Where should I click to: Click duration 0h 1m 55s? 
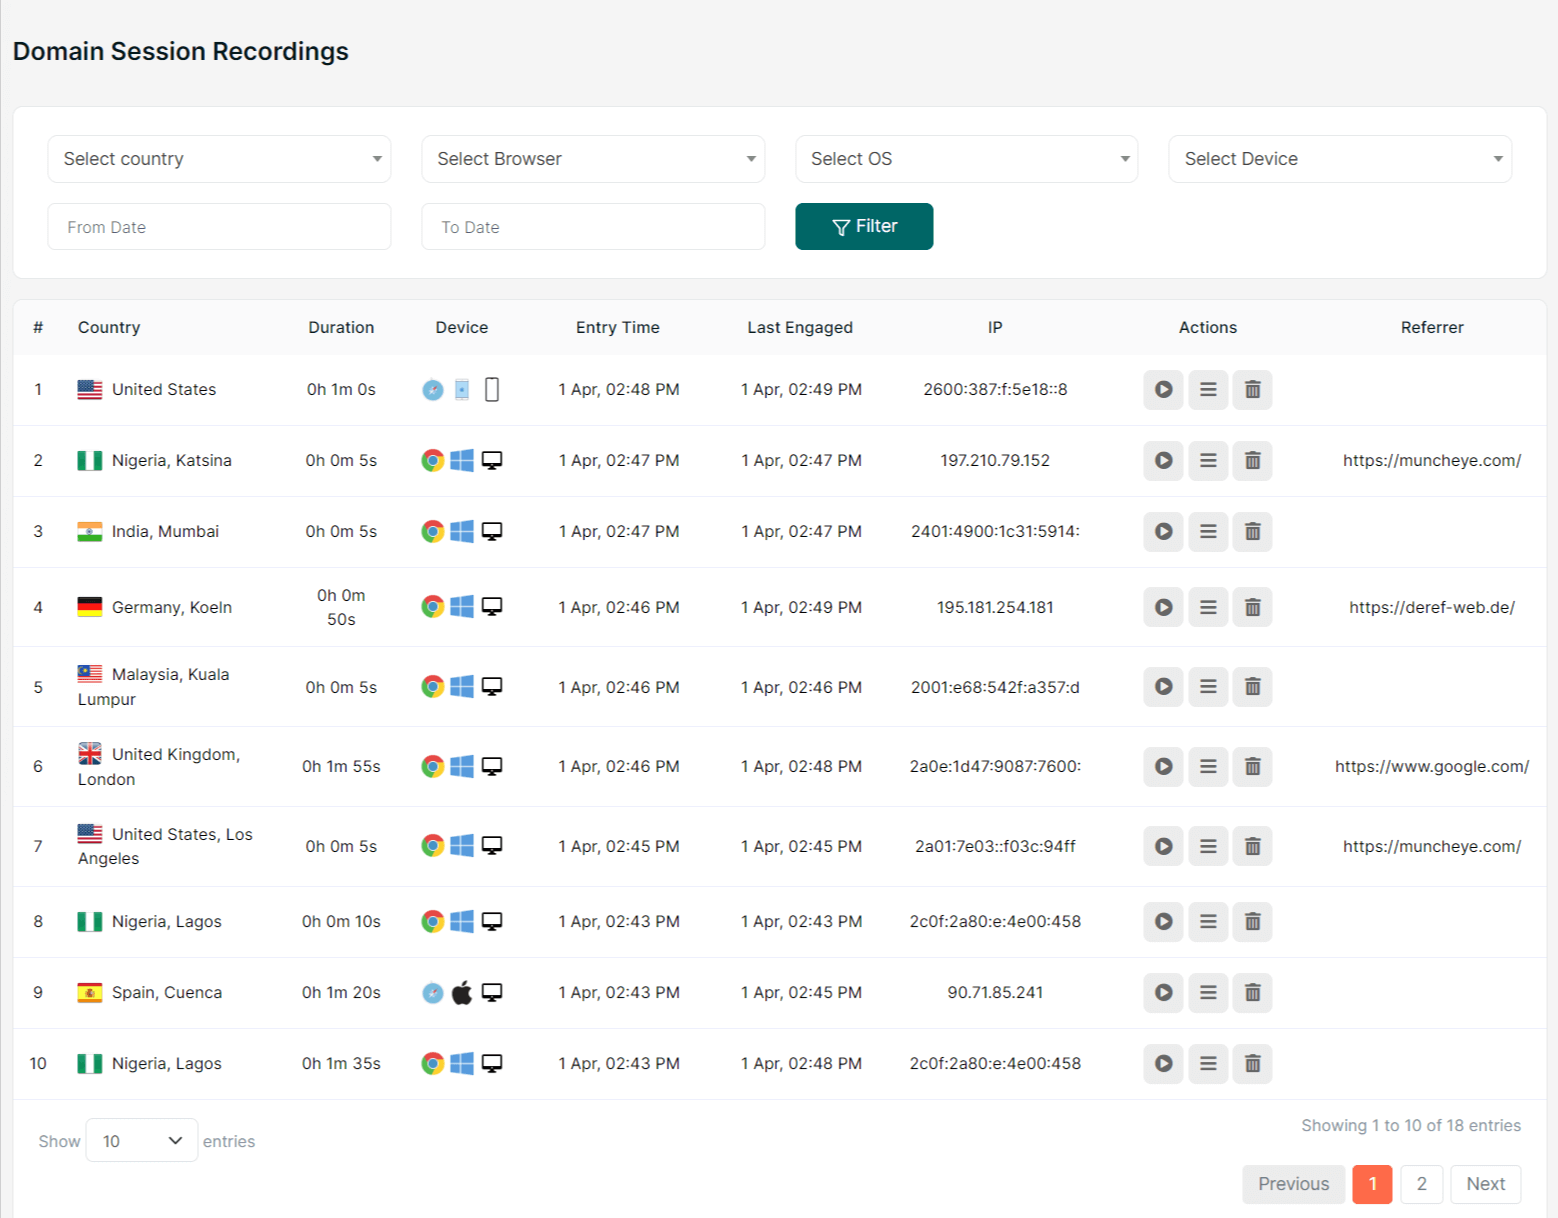[x=341, y=767]
